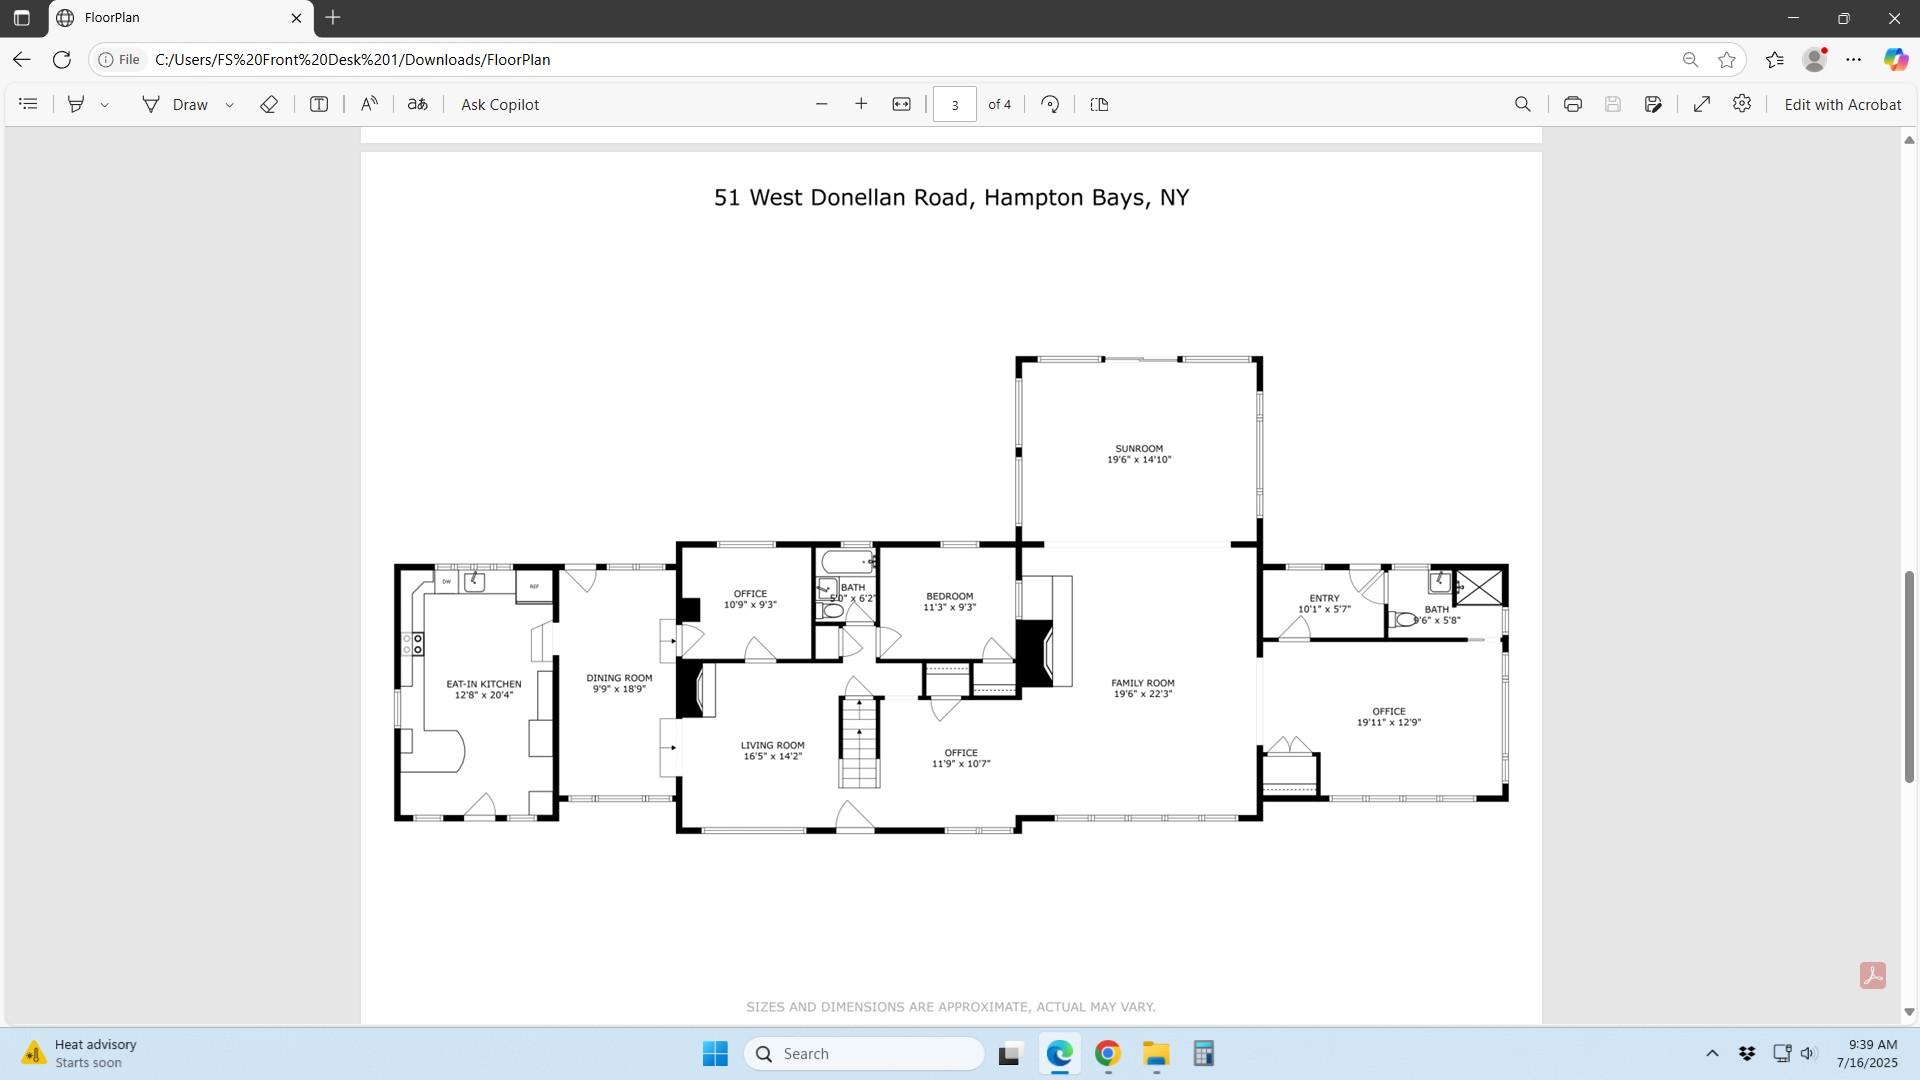The width and height of the screenshot is (1920, 1080).
Task: Click the Find in document icon
Action: pyautogui.click(x=1522, y=104)
